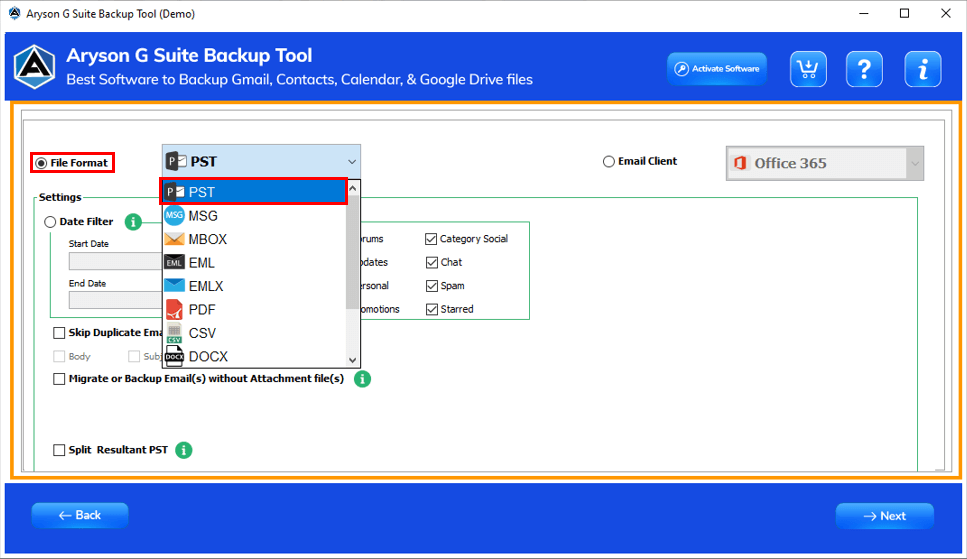Uncheck the Spam checkbox
This screenshot has width=967, height=559.
[x=431, y=286]
